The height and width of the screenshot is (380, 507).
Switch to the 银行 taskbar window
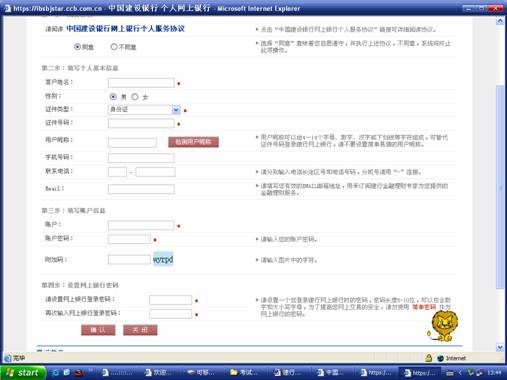coord(288,372)
